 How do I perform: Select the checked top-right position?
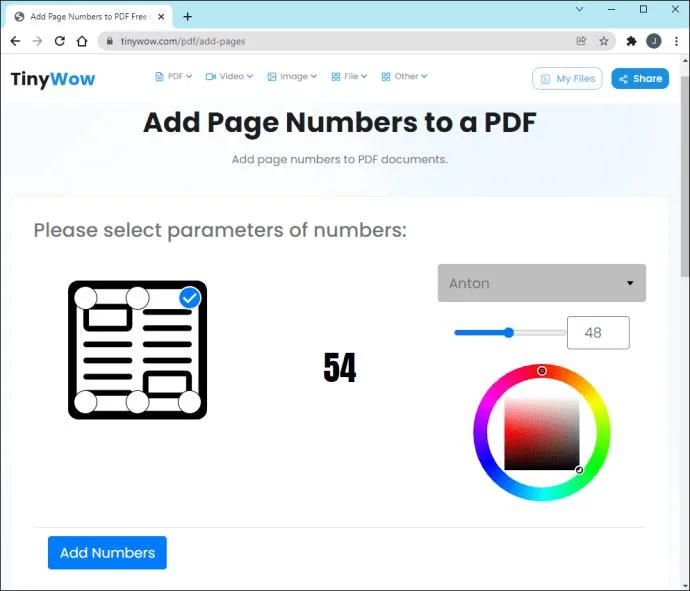click(x=190, y=298)
